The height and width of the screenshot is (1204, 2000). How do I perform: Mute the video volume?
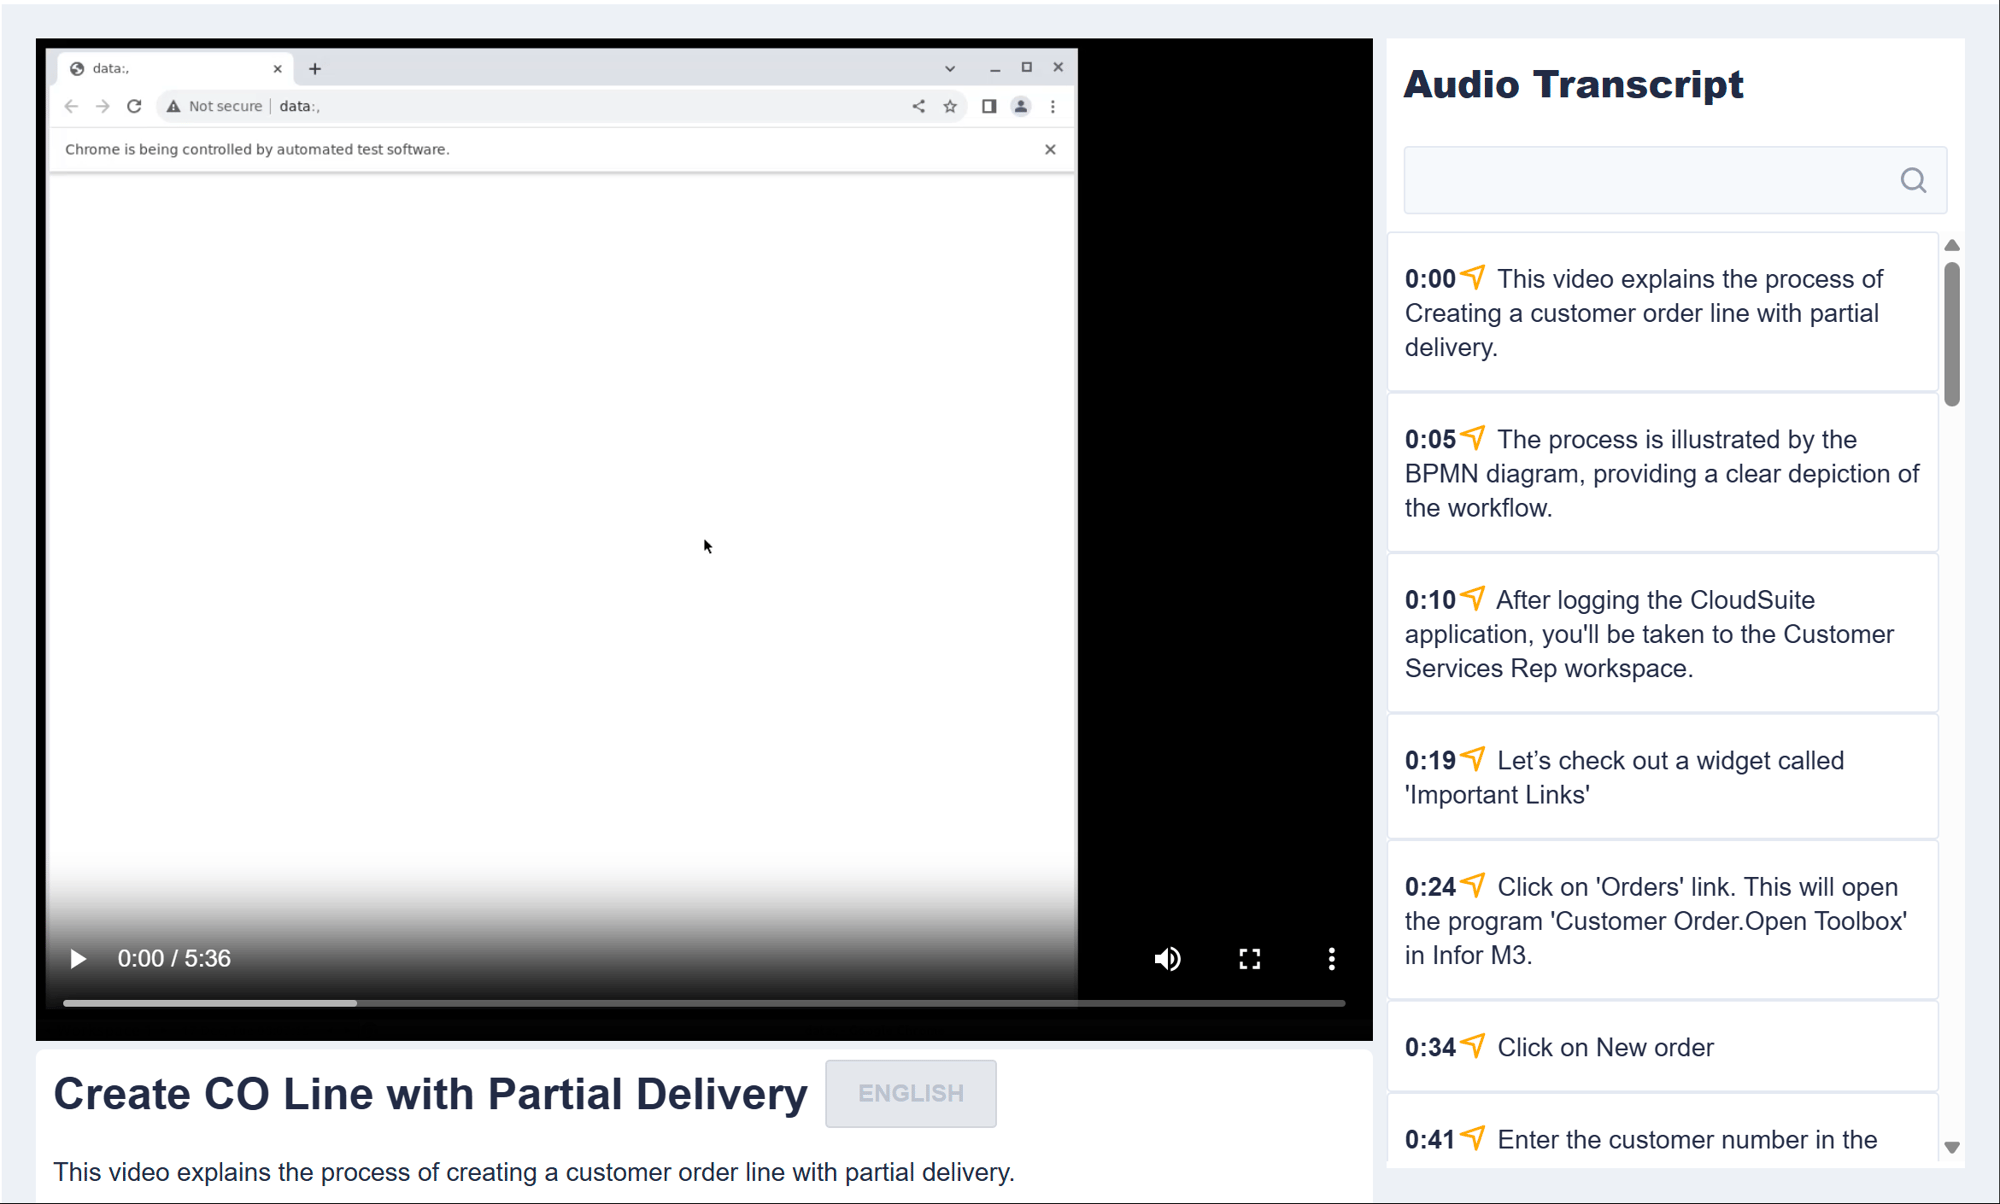[1167, 959]
